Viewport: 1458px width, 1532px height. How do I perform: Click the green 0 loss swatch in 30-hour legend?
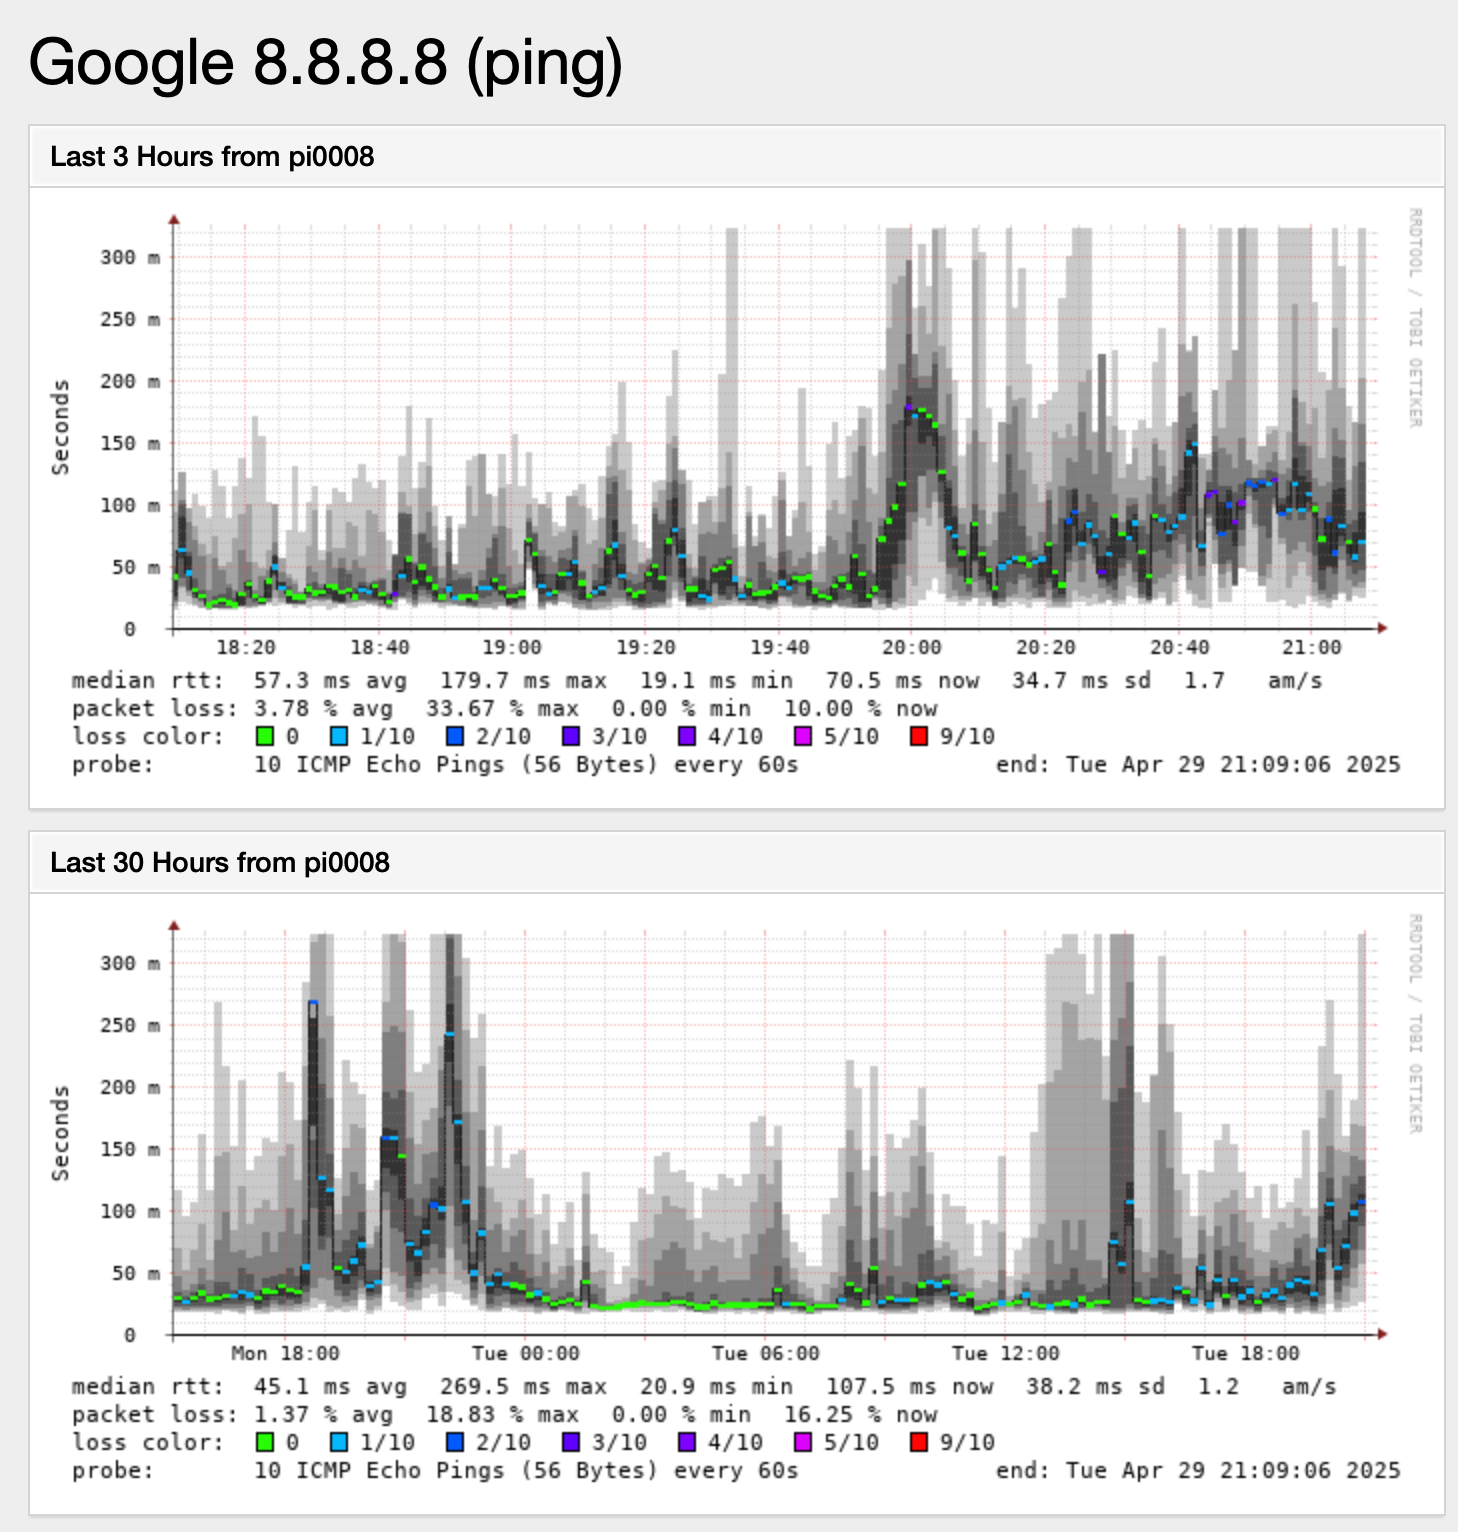pos(265,1443)
